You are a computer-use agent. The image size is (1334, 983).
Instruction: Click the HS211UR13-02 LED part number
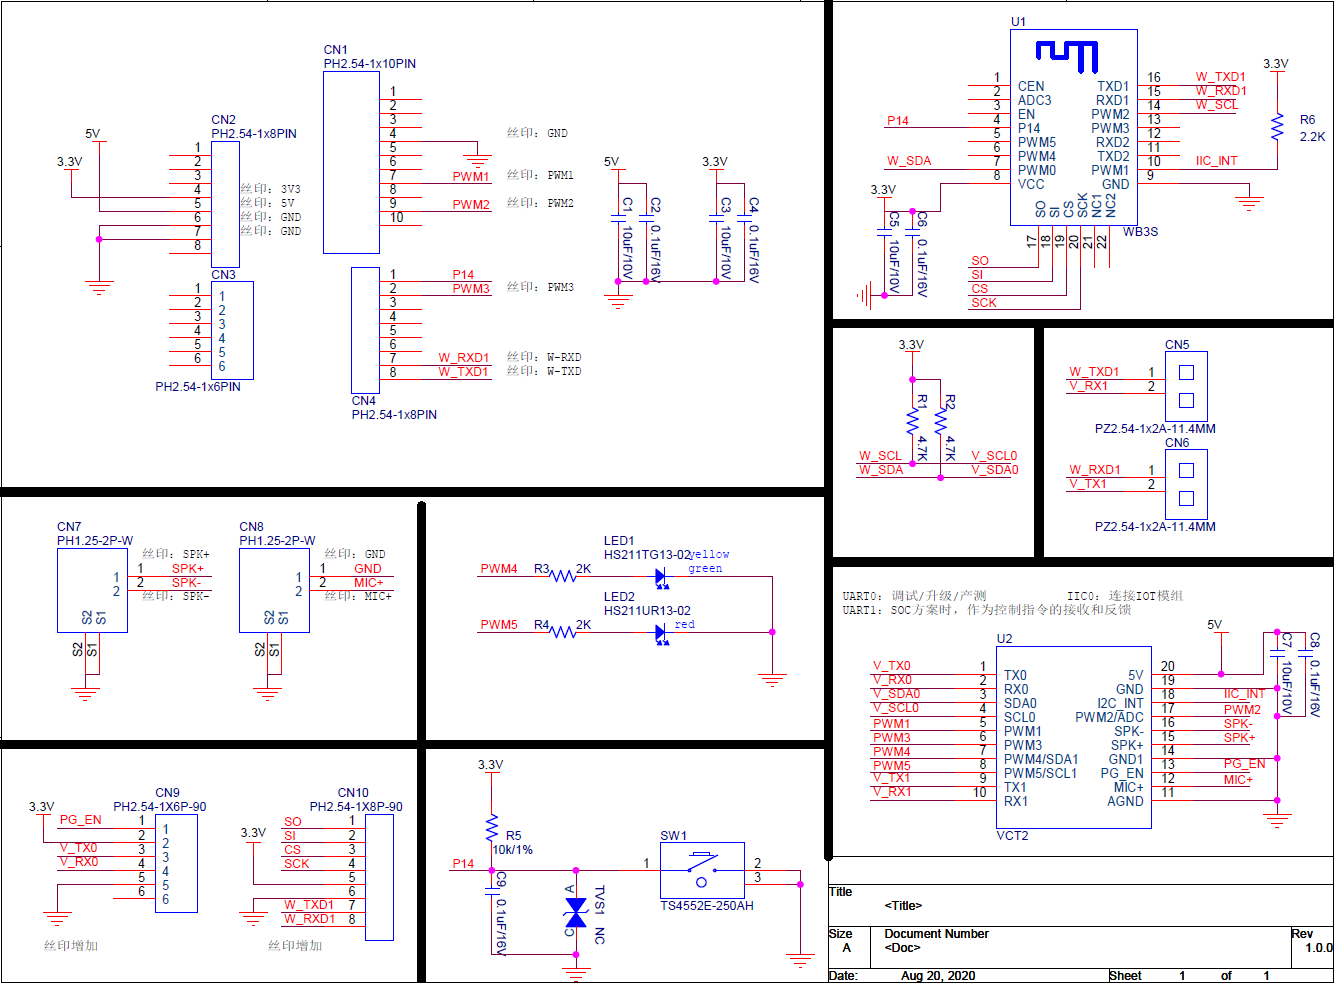coord(647,611)
